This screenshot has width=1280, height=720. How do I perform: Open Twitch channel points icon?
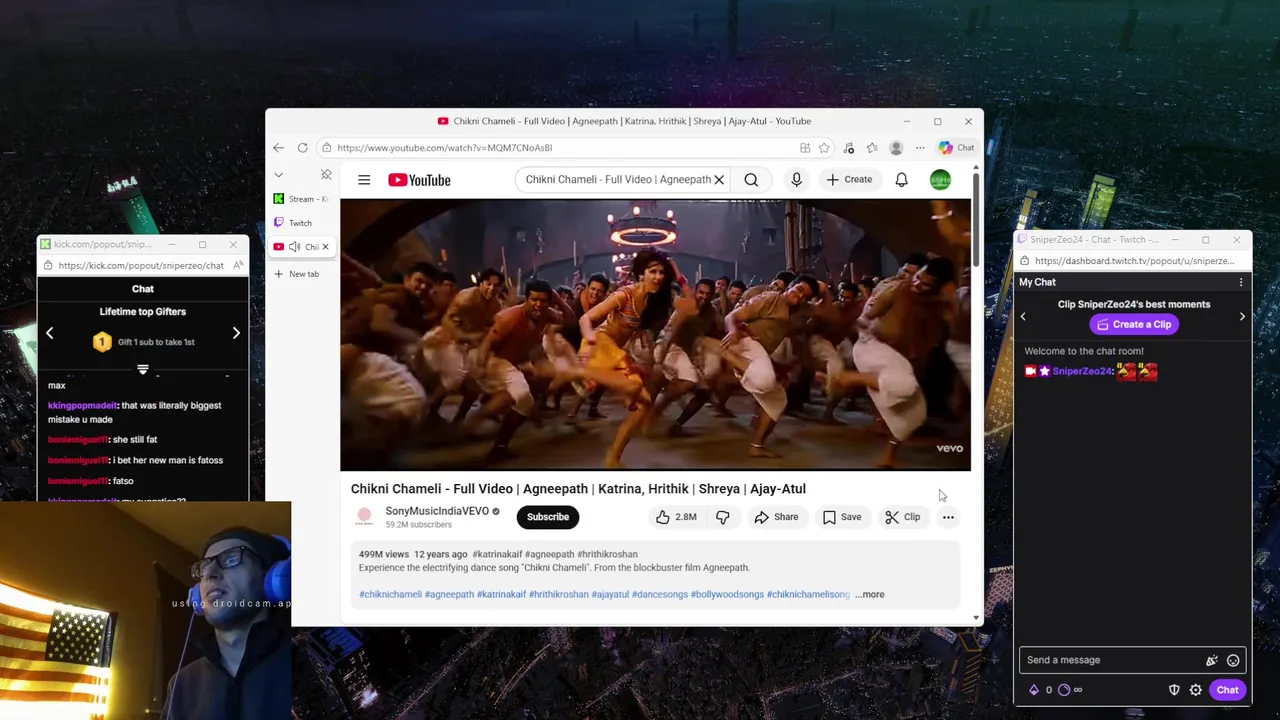point(1064,690)
